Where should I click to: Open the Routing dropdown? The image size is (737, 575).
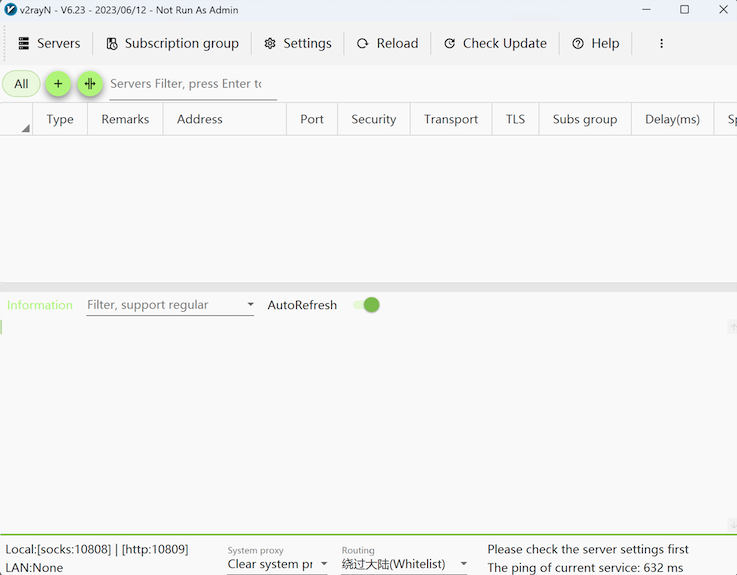coord(404,564)
